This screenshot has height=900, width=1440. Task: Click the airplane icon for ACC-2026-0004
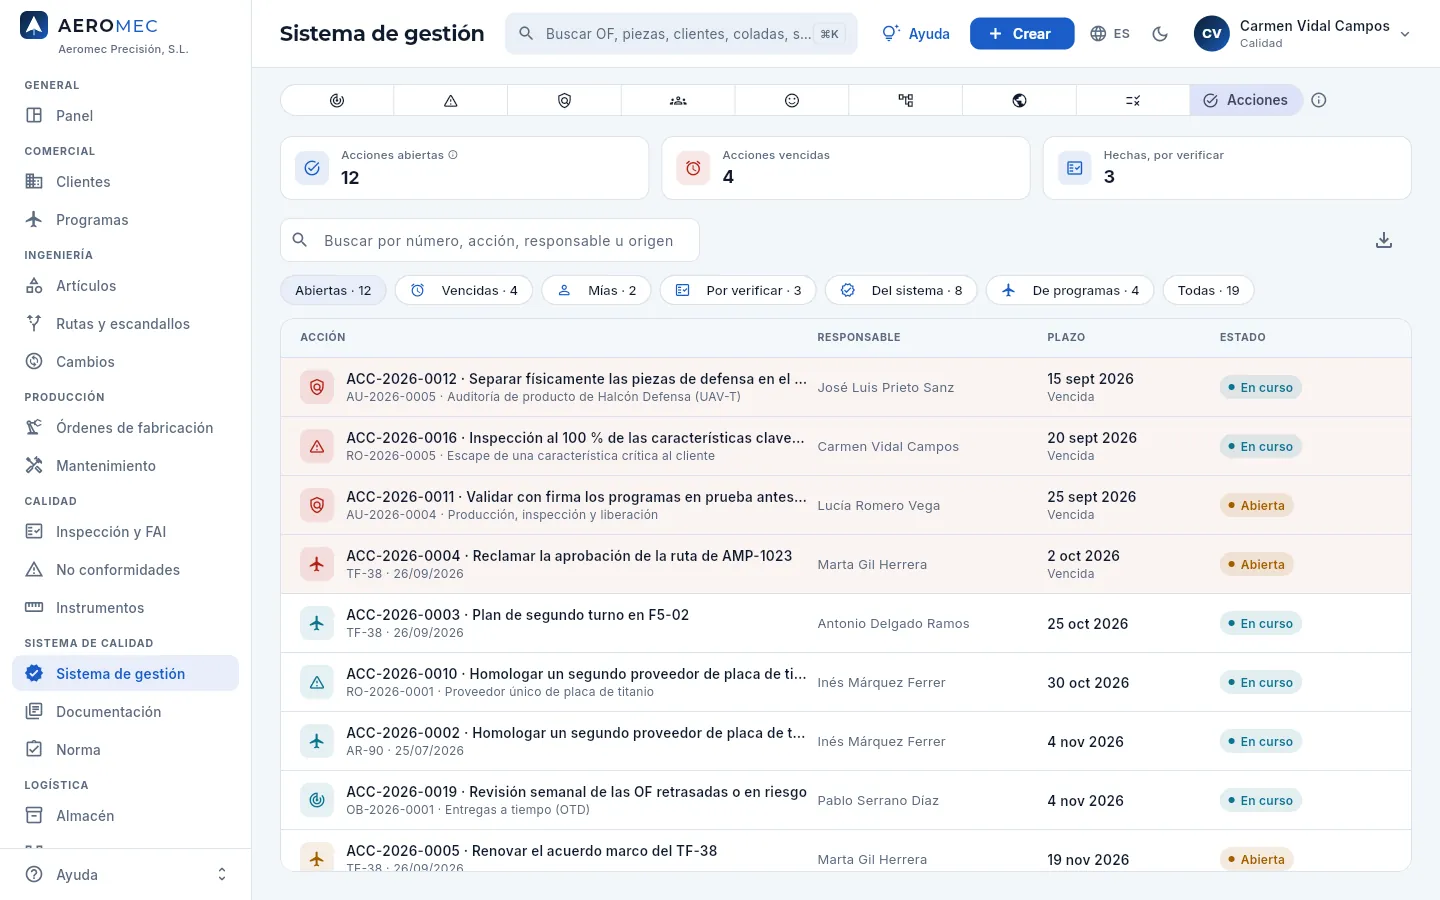tap(317, 564)
